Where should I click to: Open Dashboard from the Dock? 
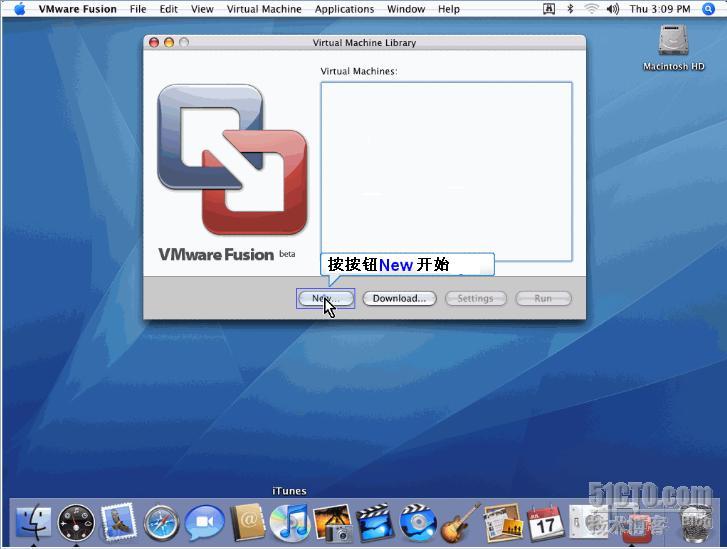76,523
